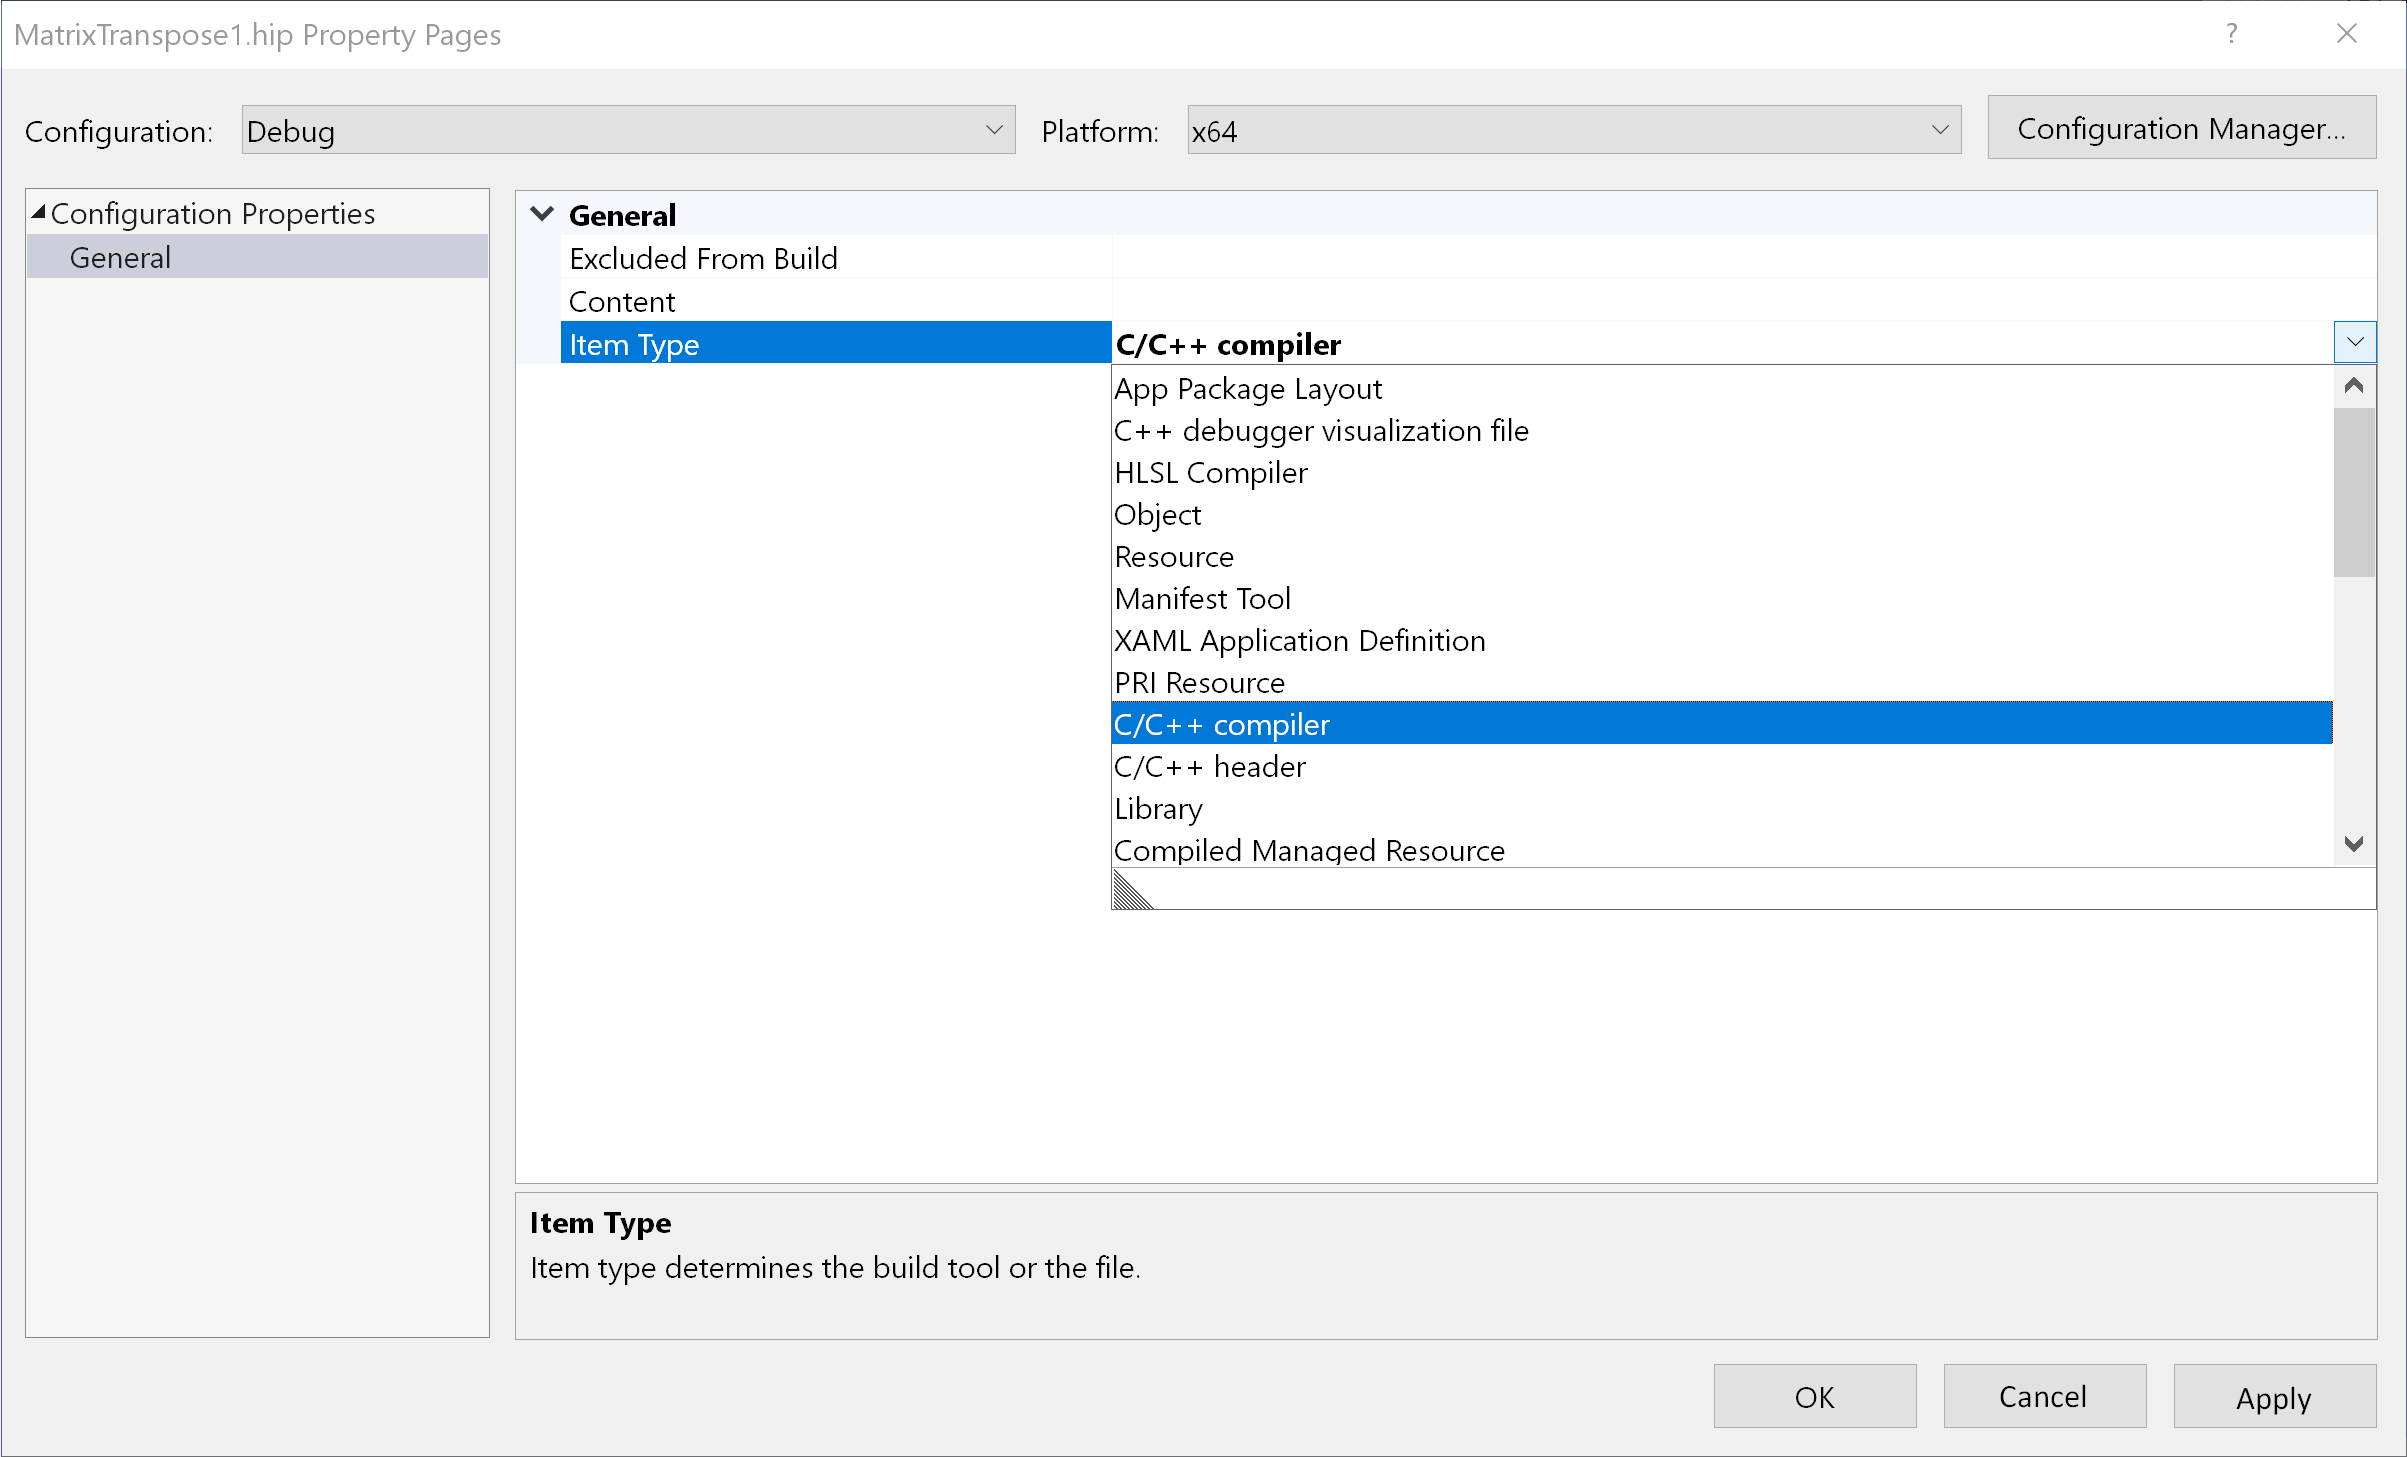2407x1457 pixels.
Task: Select the Excluded From Build property row
Action: pos(703,259)
